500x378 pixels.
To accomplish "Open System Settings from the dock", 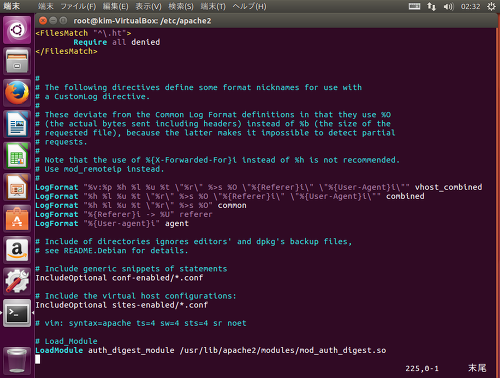I will point(17,282).
